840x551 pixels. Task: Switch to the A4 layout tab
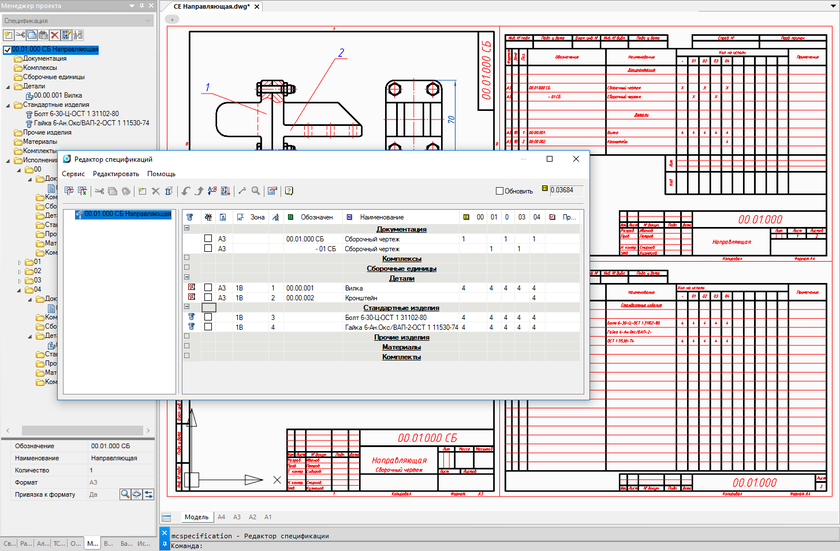(222, 517)
